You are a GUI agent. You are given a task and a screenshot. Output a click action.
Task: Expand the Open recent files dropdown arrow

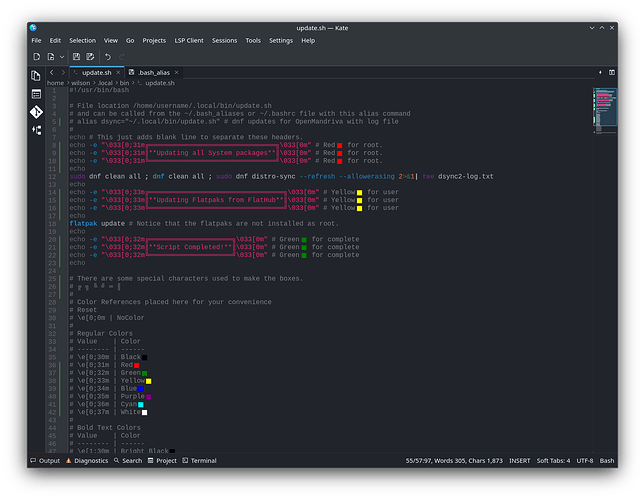(x=62, y=57)
